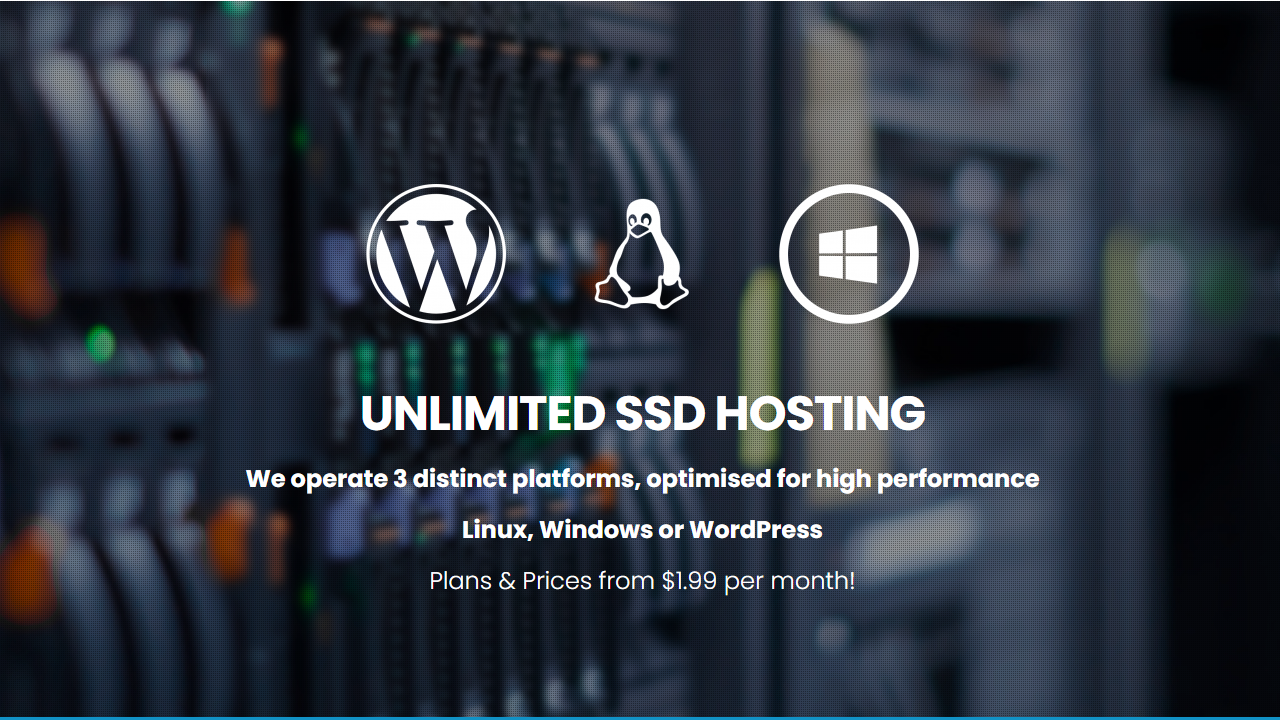
Task: Click the WordPress logo icon
Action: [x=436, y=253]
